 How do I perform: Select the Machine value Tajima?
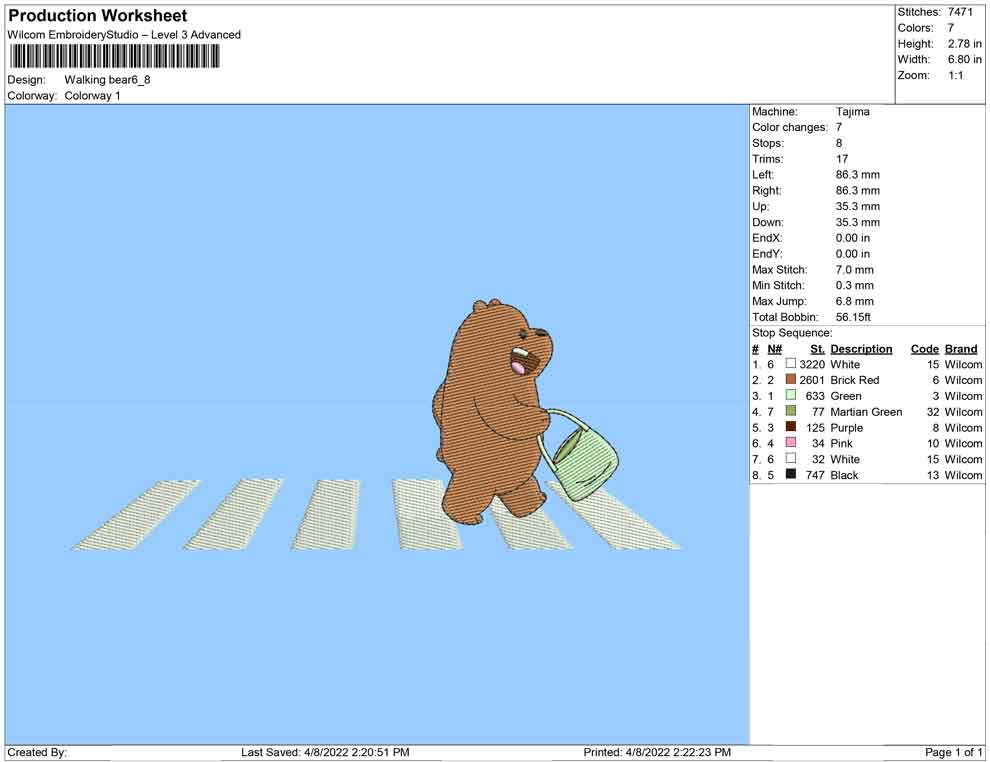[852, 112]
